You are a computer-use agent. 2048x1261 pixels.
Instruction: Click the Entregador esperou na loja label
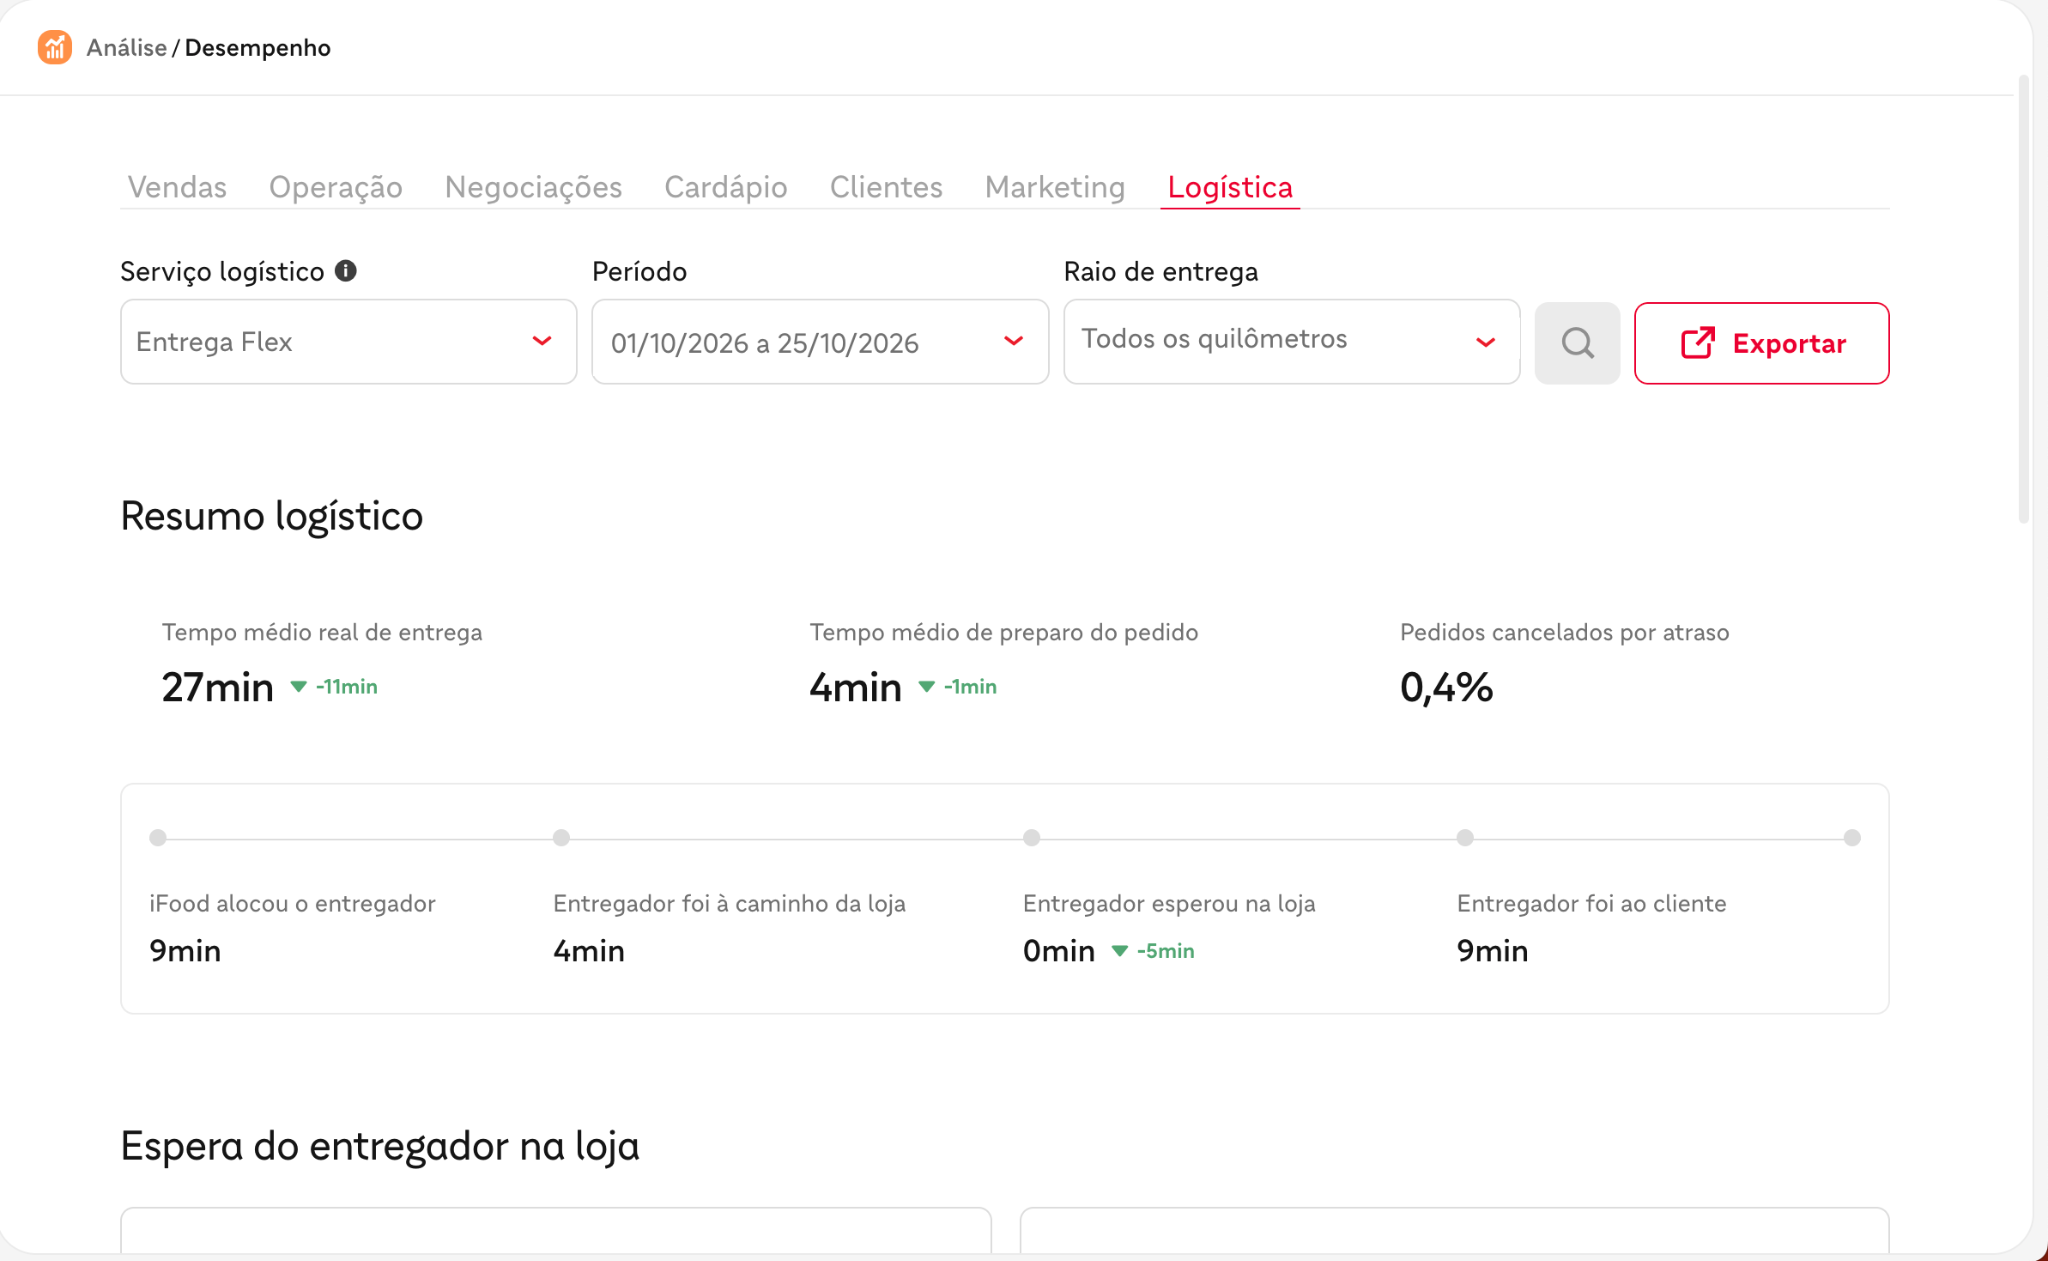tap(1169, 903)
